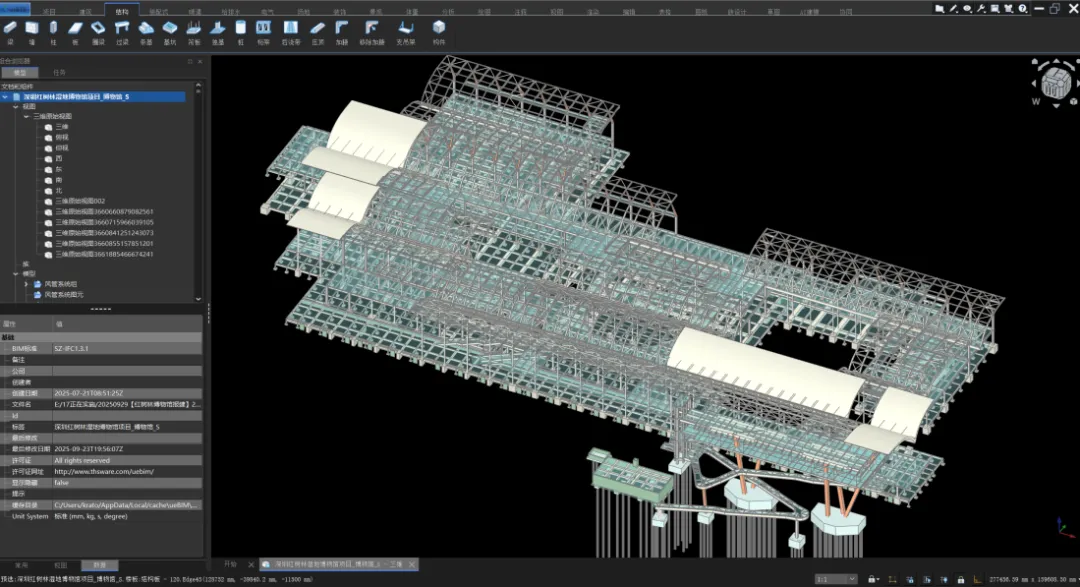1080x587 pixels.
Task: Open the 项目 ribbon tab
Action: click(49, 12)
